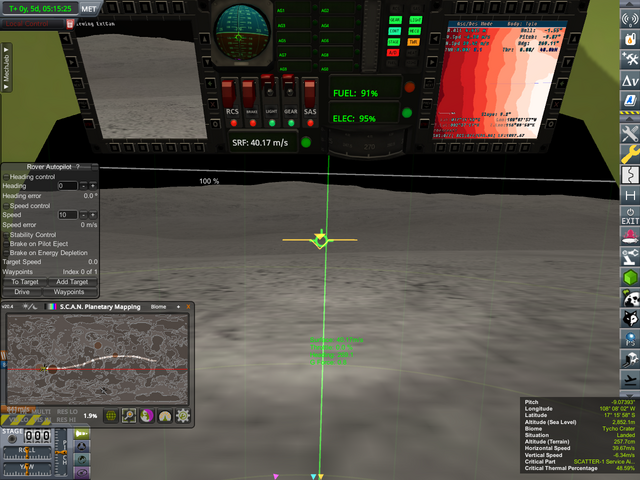Click the landing aircraft toolbar icon
This screenshot has height=480, width=640.
click(630, 380)
